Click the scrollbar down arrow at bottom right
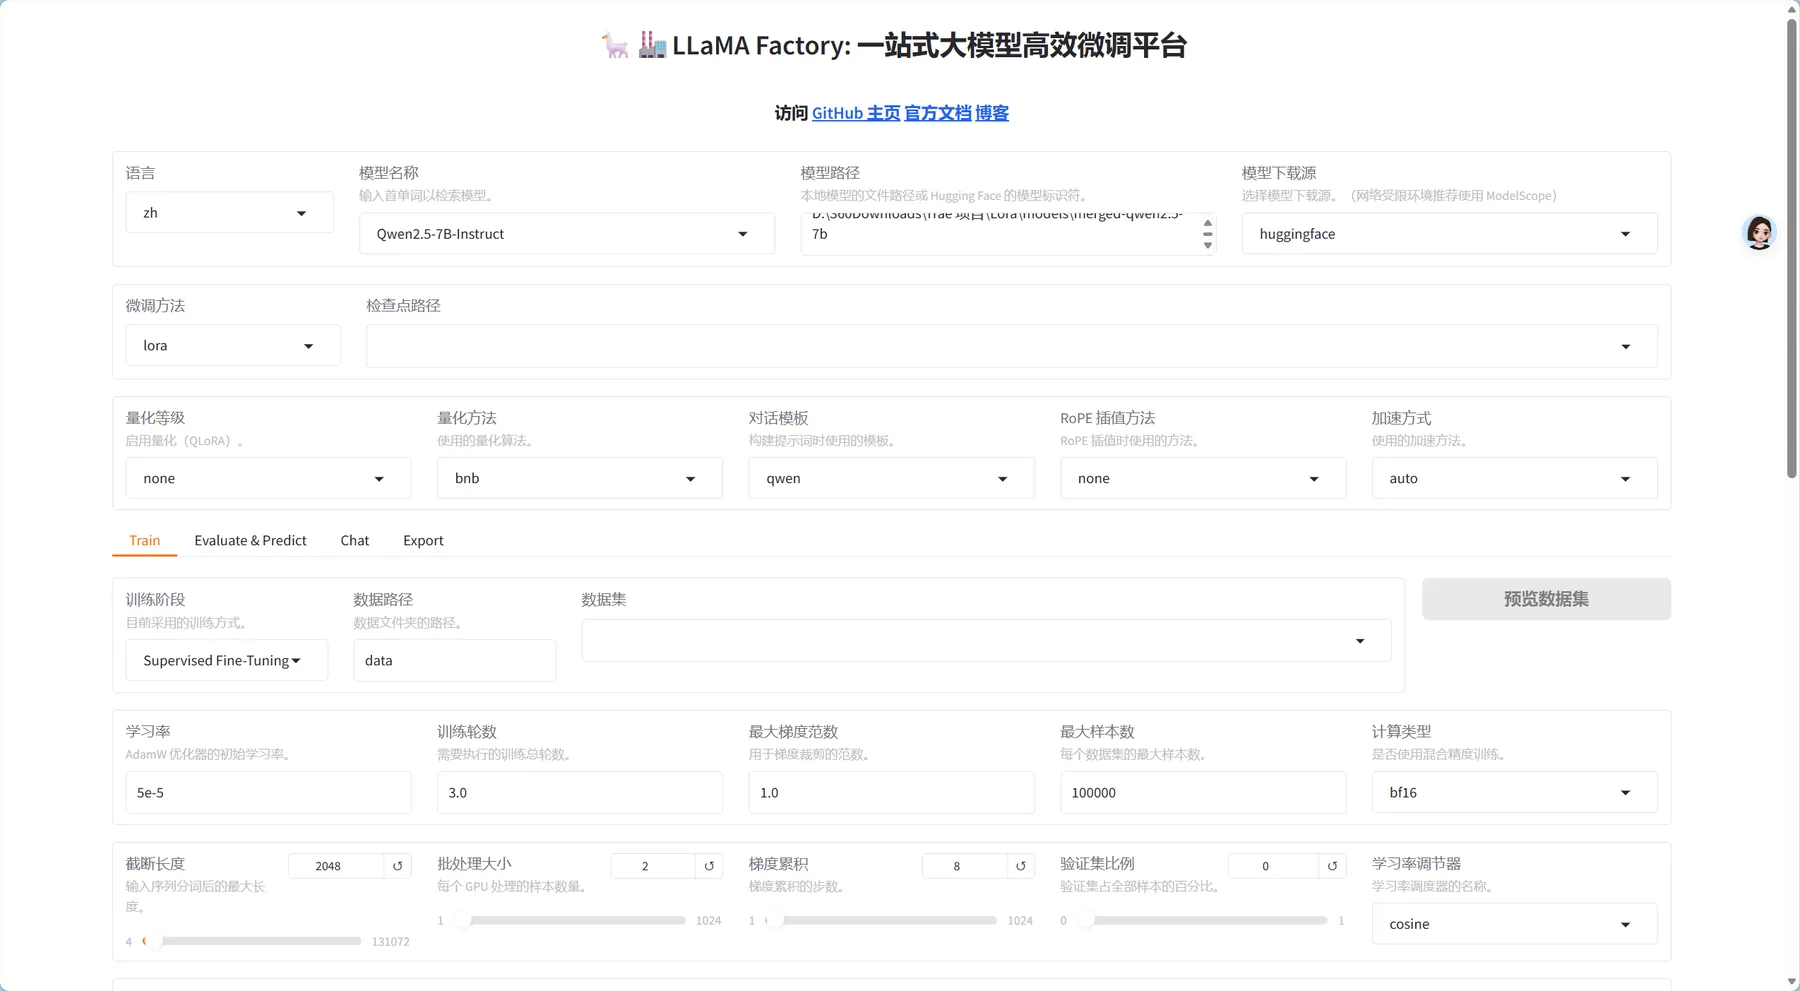The height and width of the screenshot is (991, 1800). click(1792, 983)
